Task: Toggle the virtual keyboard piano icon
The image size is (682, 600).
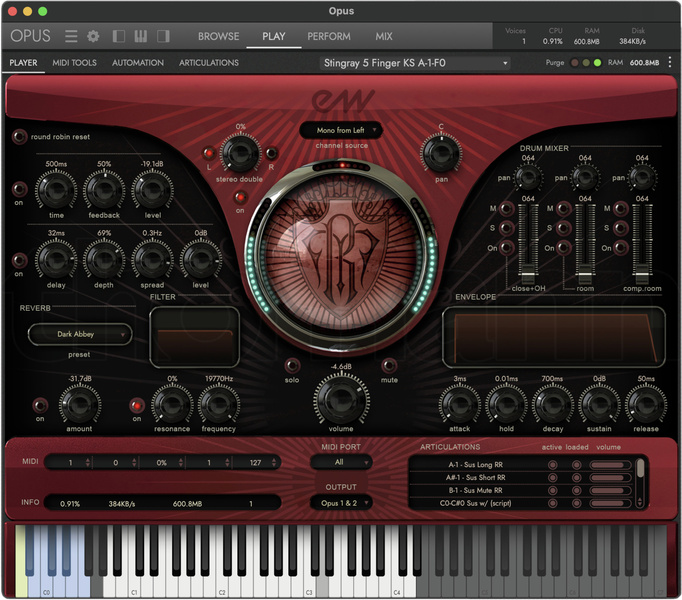Action: pos(140,36)
